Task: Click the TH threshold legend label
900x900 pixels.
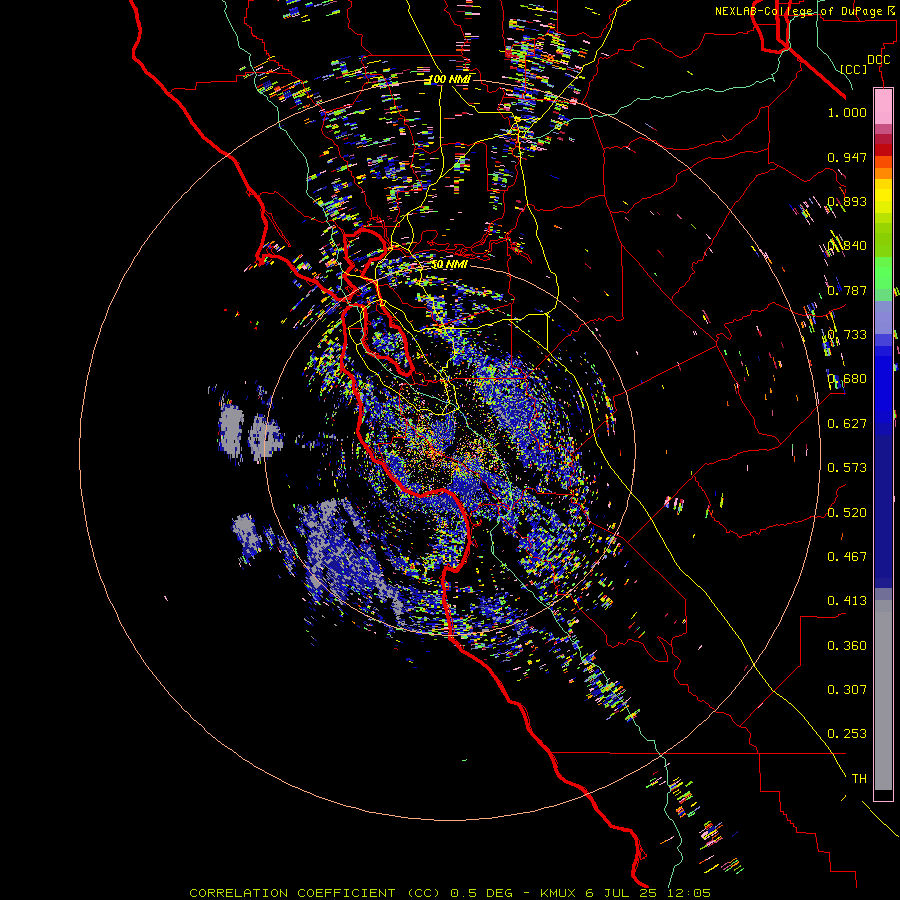Action: click(x=859, y=778)
